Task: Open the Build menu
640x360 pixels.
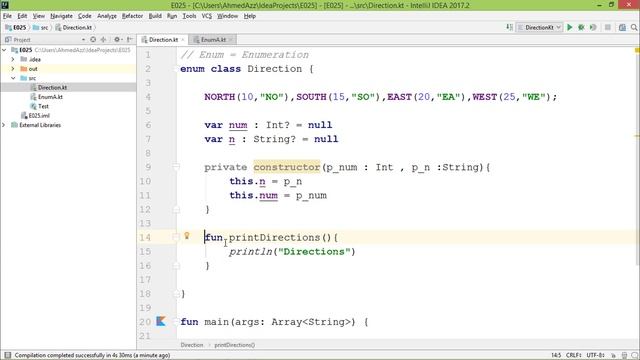Action: [x=155, y=16]
